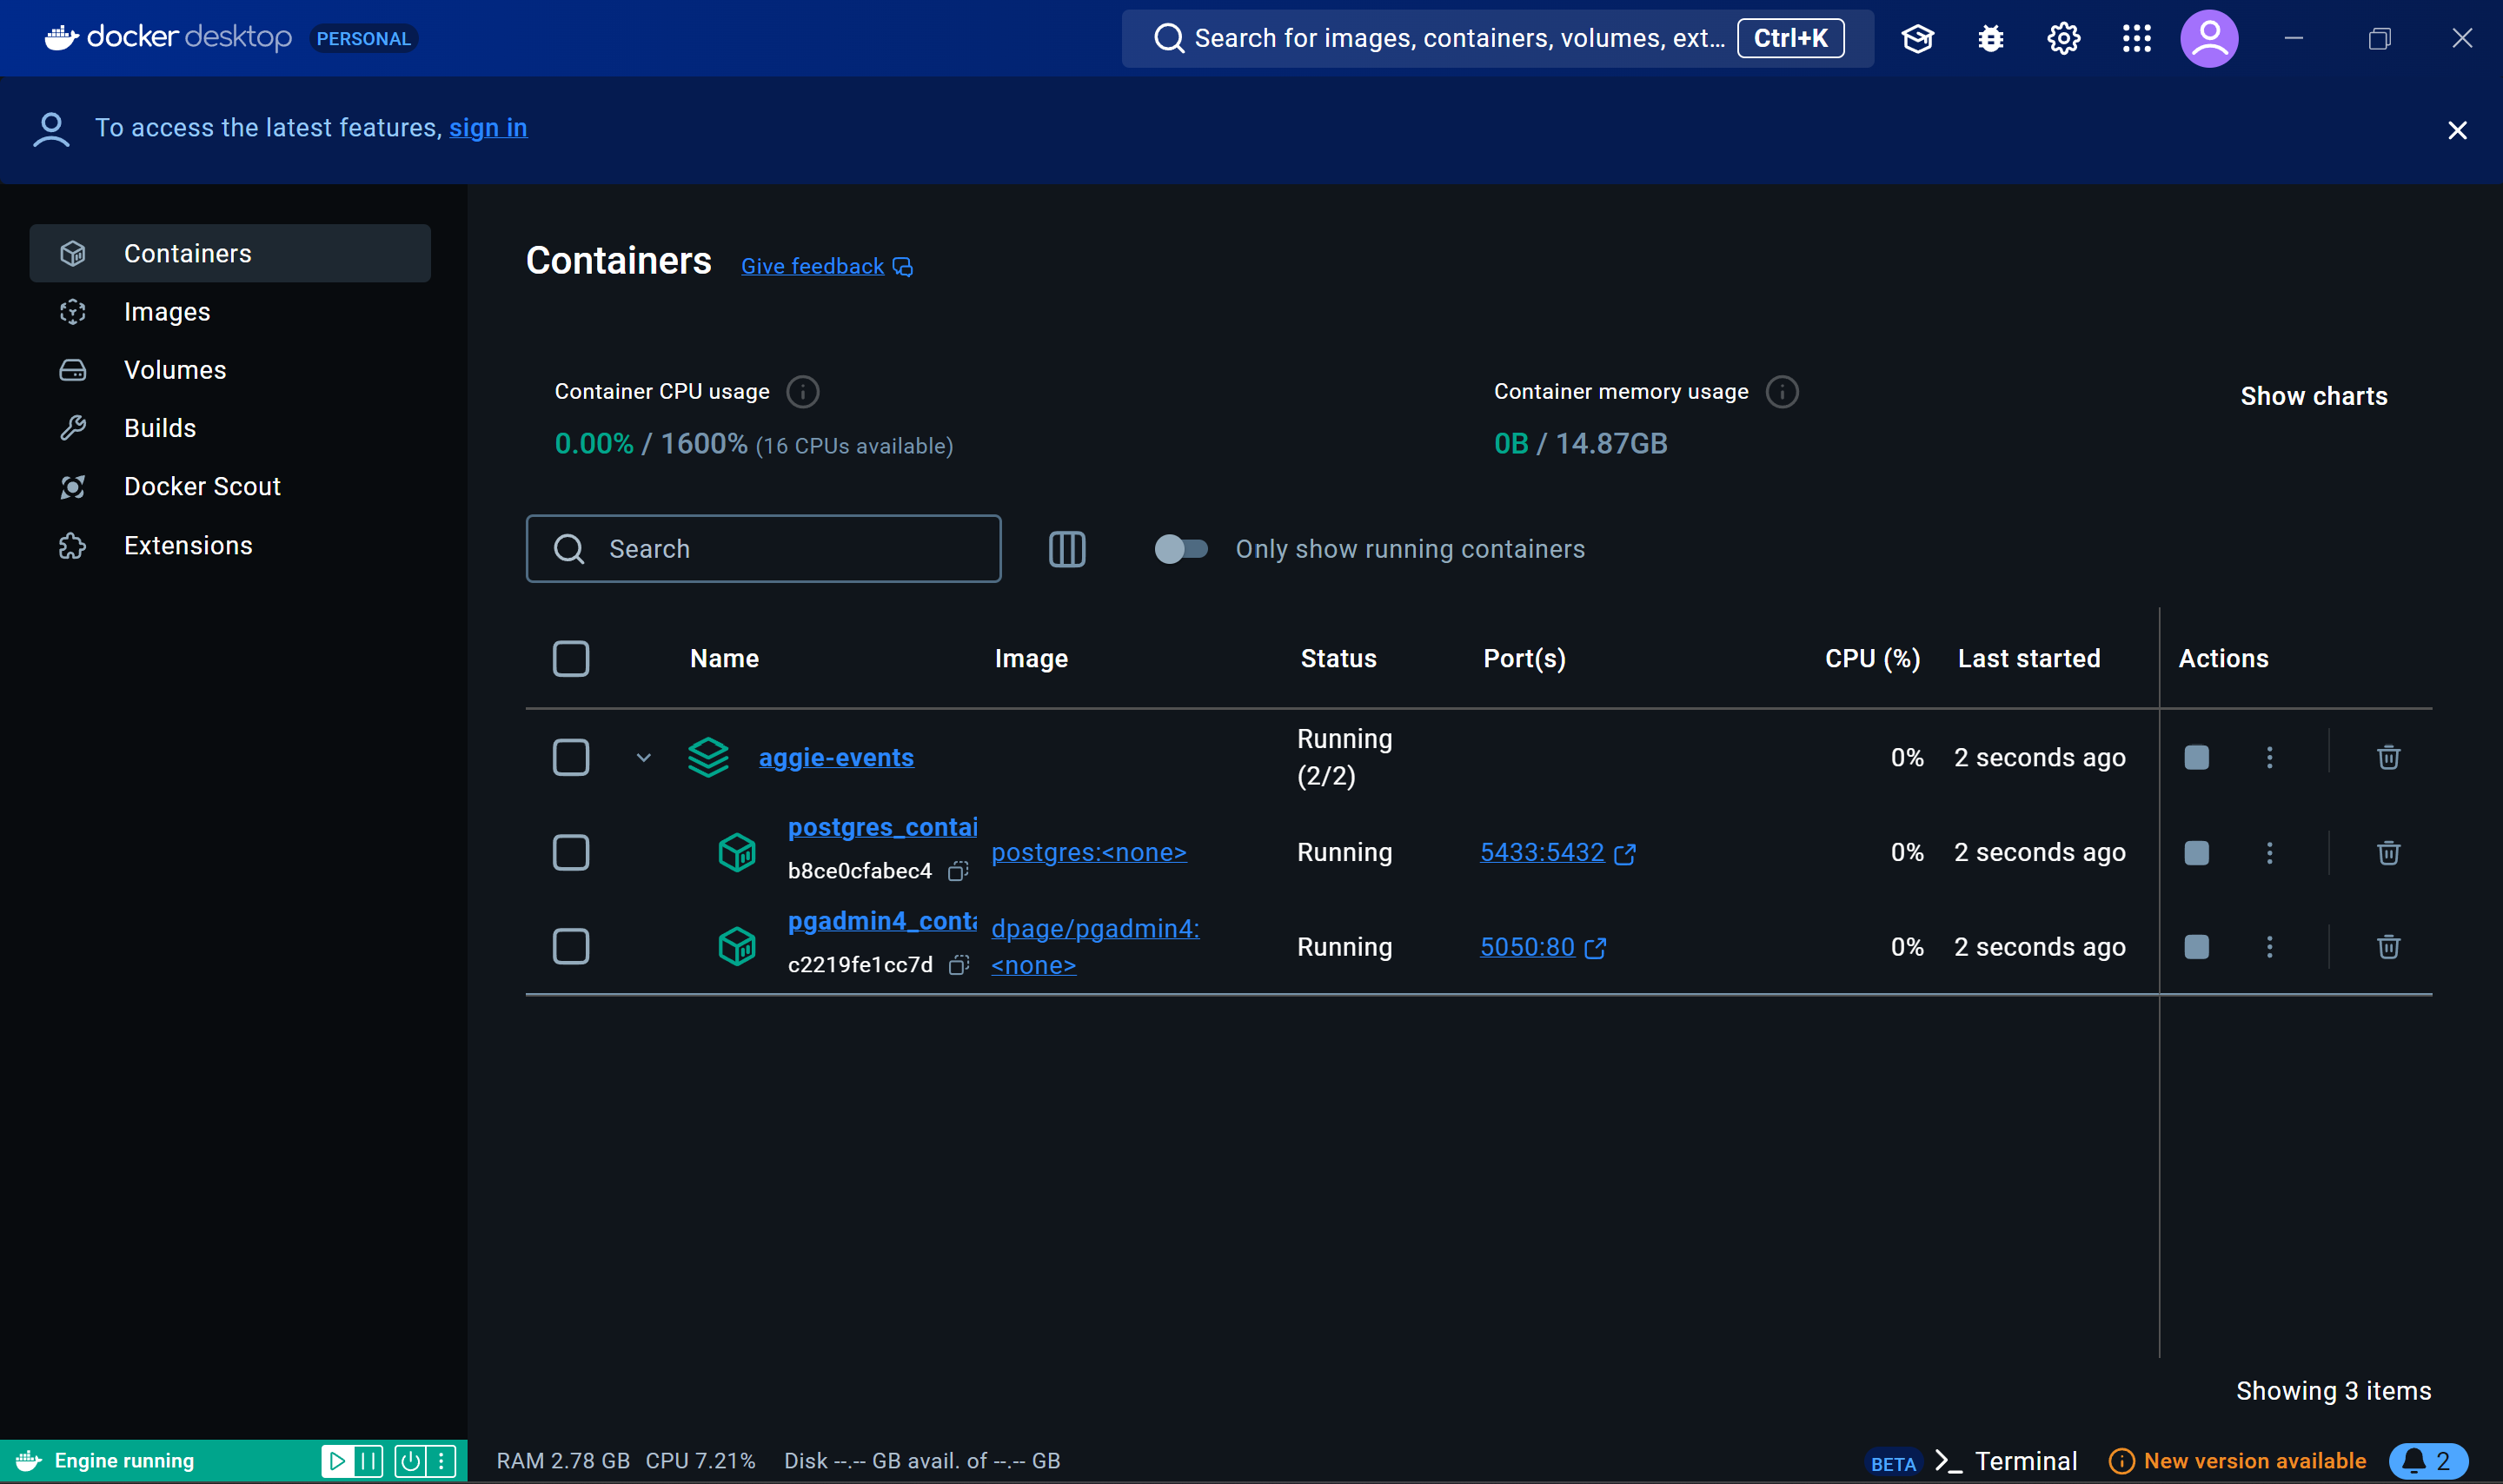2503x1484 pixels.
Task: Check the select-all containers checkbox
Action: click(x=570, y=658)
